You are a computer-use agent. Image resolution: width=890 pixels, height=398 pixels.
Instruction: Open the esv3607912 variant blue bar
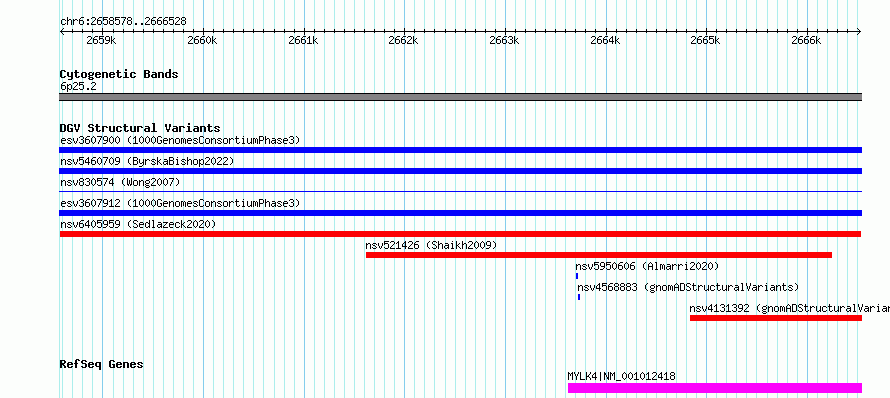(x=460, y=213)
